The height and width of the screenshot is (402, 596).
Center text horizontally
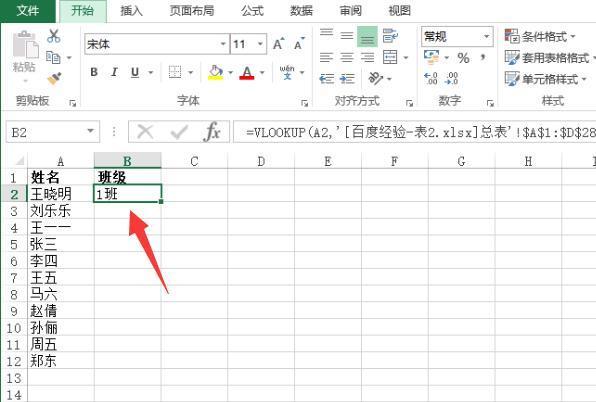(x=347, y=57)
